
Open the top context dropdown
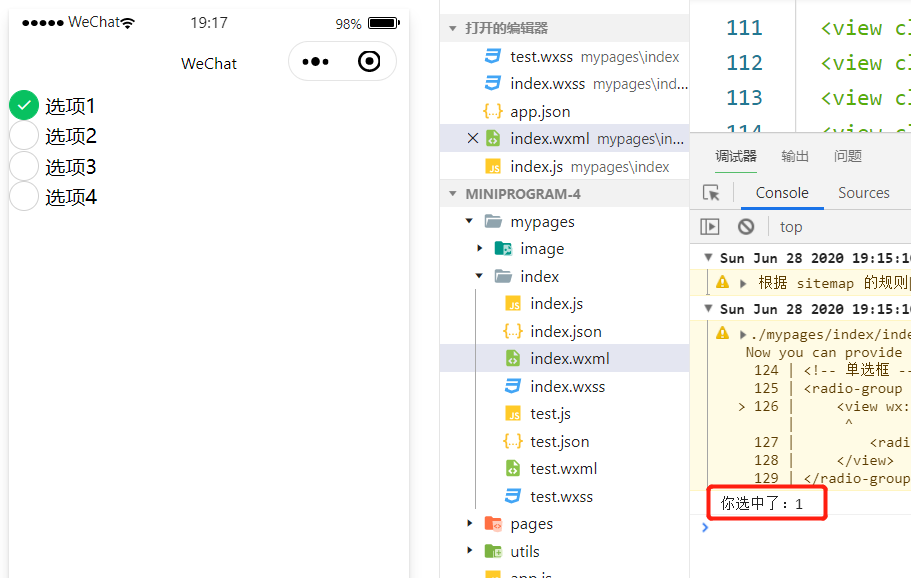coord(791,227)
